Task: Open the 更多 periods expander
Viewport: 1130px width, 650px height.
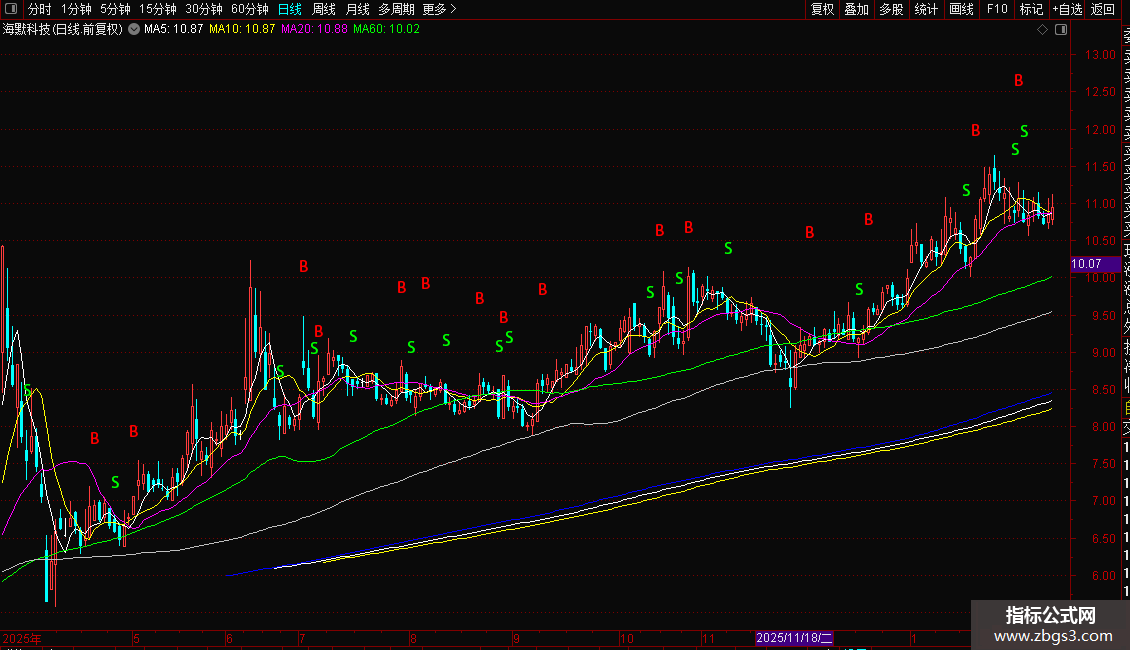Action: [x=439, y=9]
